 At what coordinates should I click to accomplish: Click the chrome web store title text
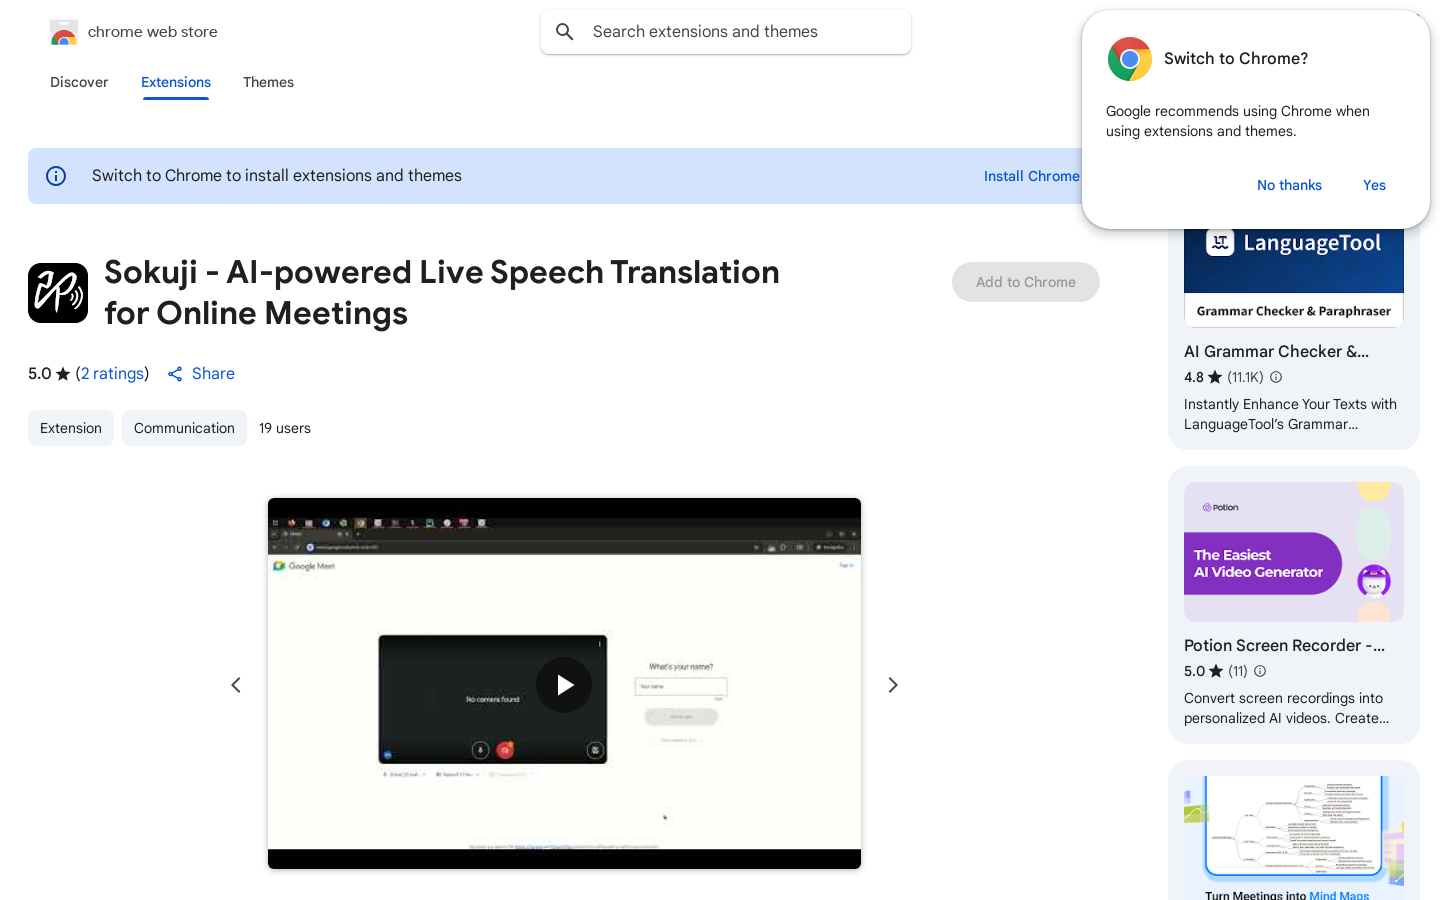[153, 32]
